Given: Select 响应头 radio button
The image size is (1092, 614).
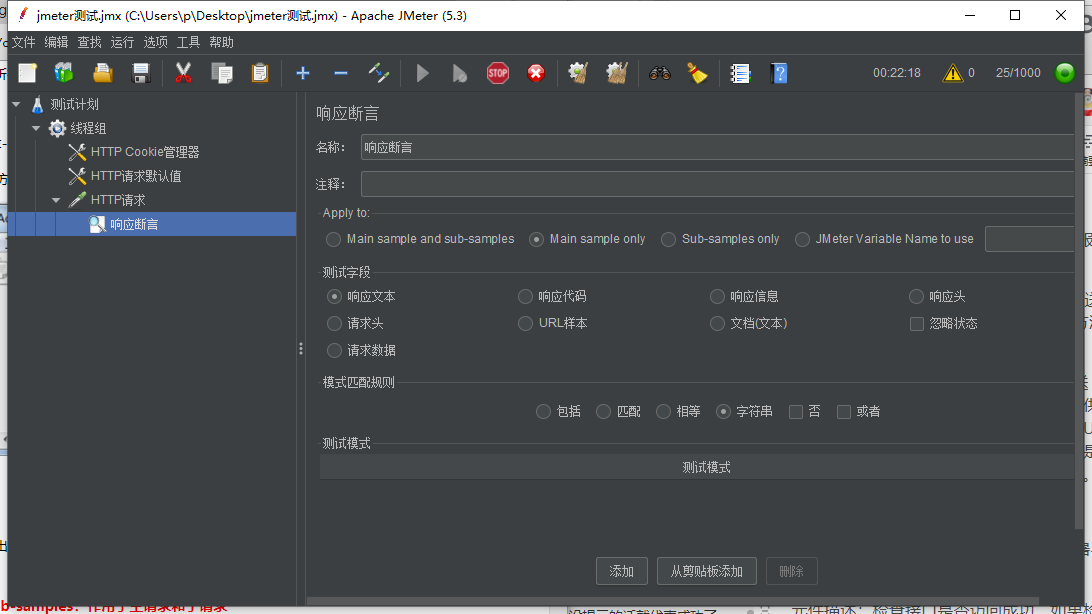Looking at the screenshot, I should [916, 297].
